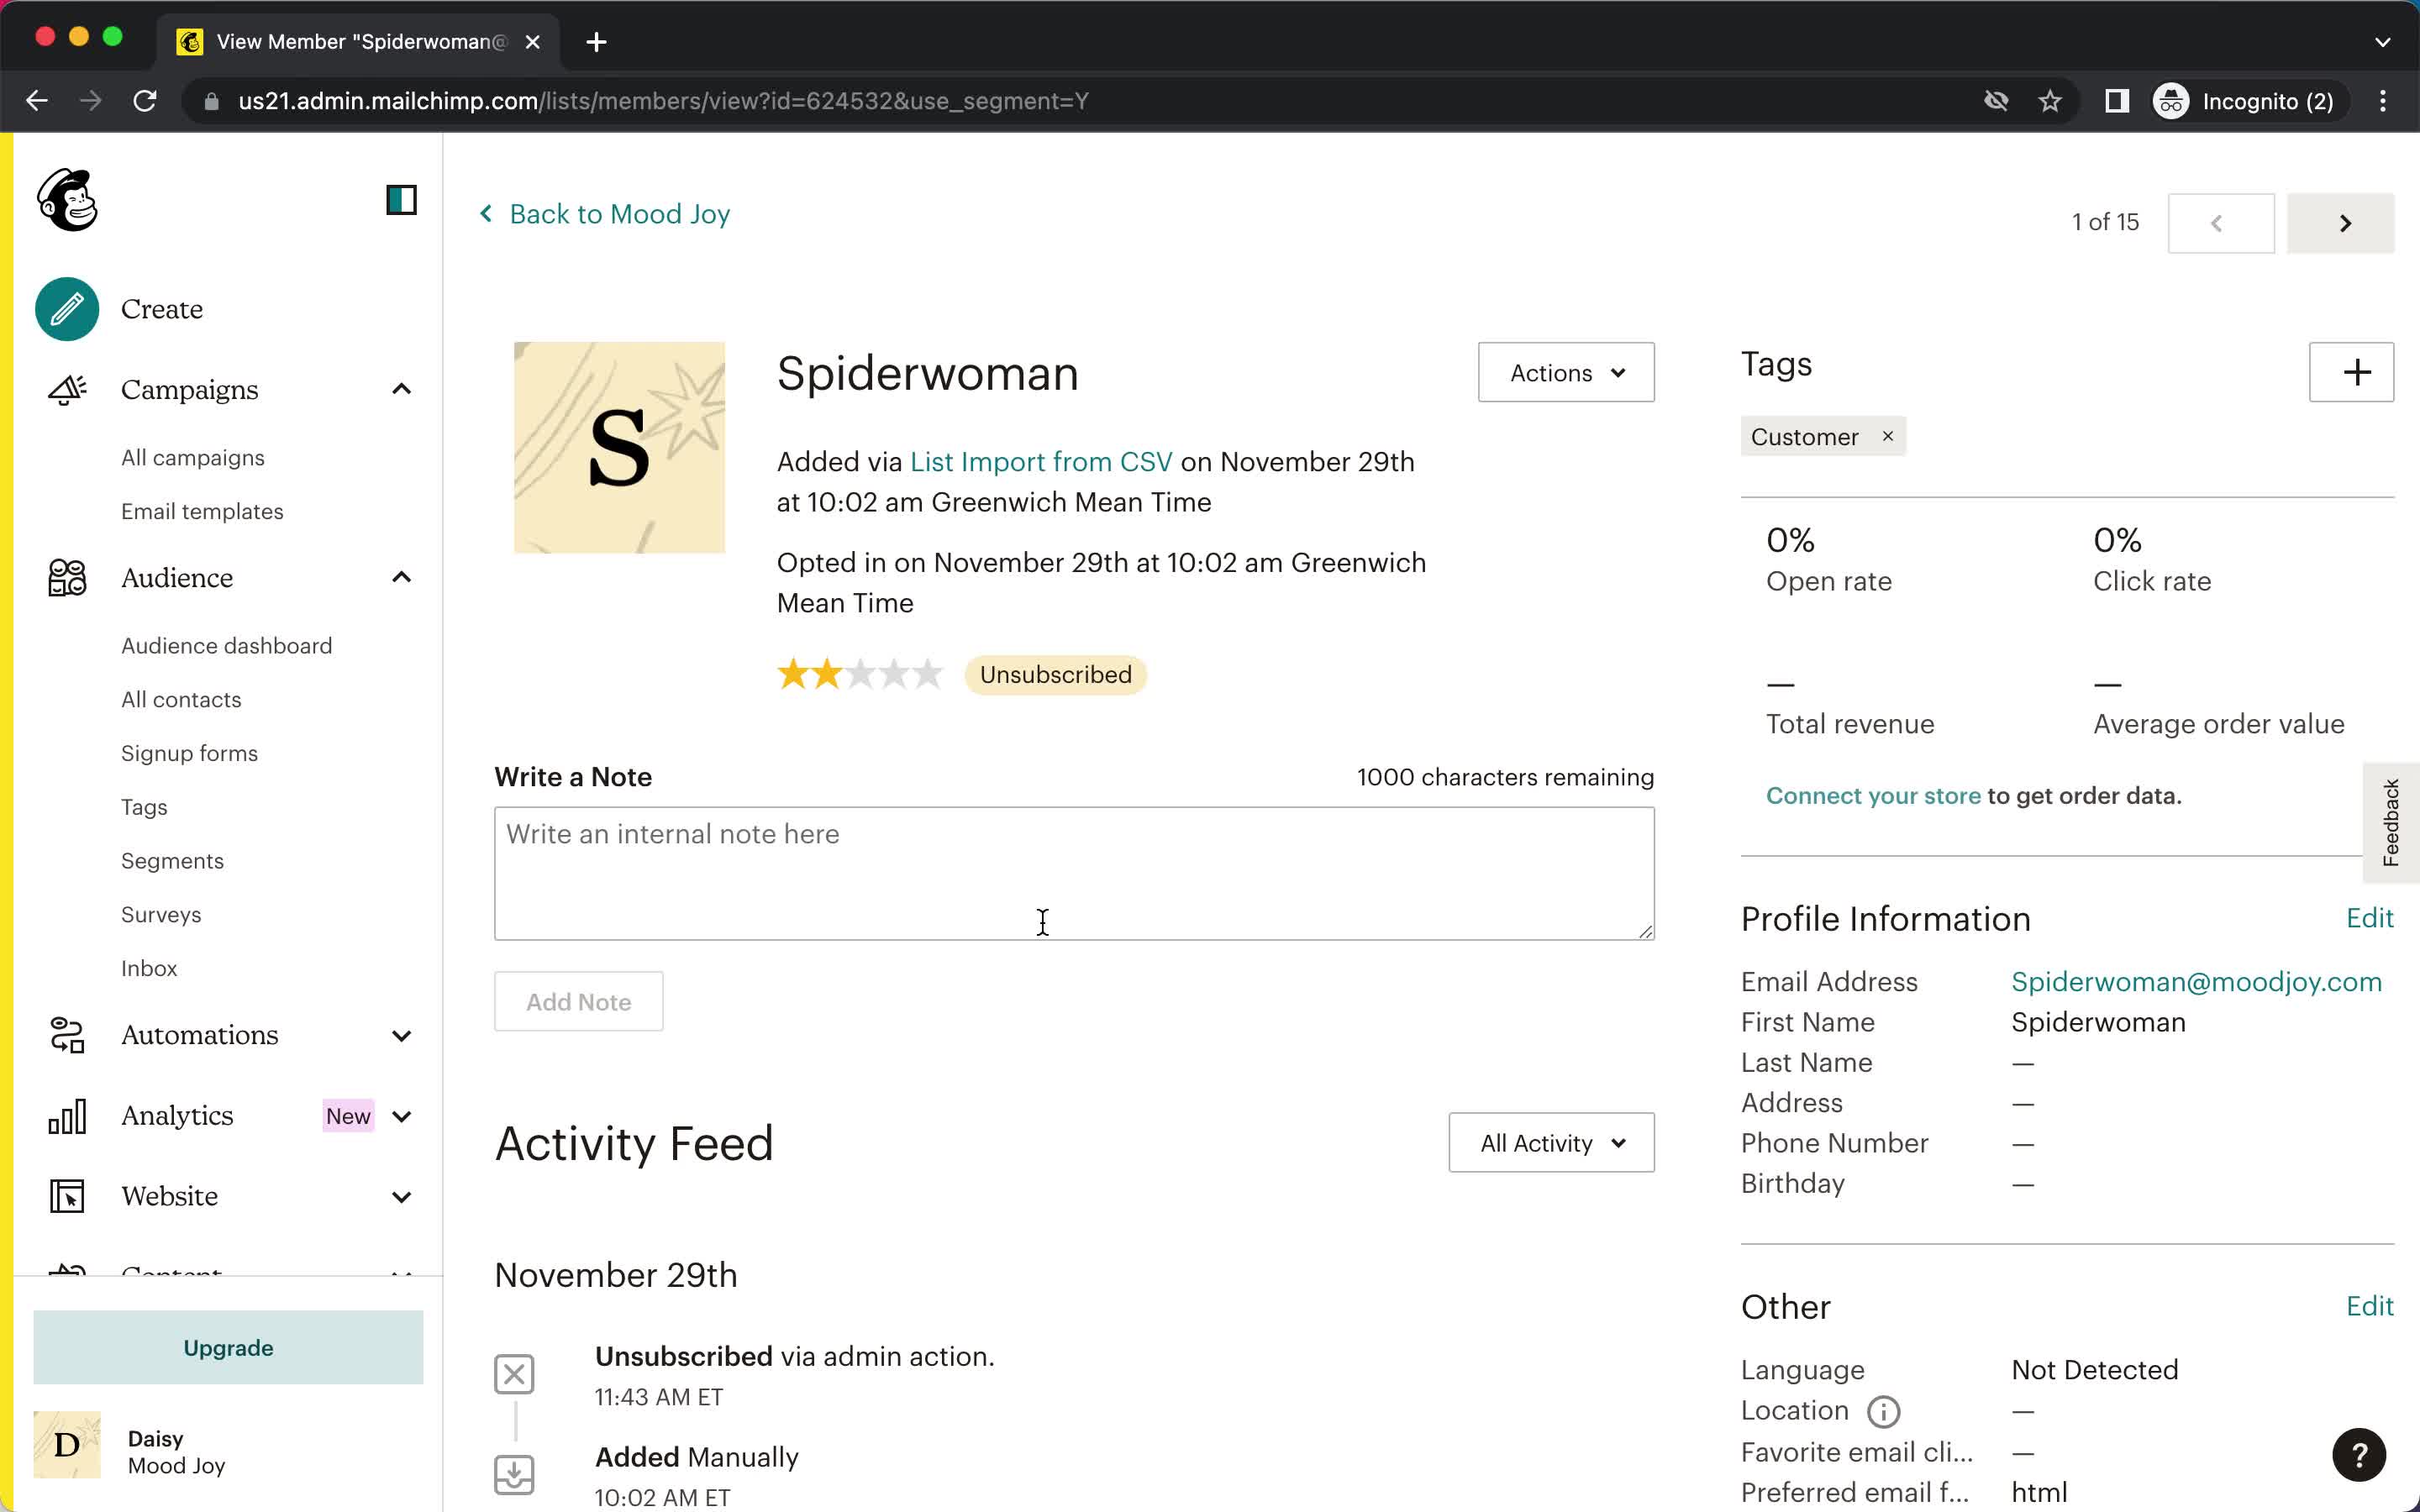The height and width of the screenshot is (1512, 2420).
Task: Select the Tags menu item
Action: 145,806
